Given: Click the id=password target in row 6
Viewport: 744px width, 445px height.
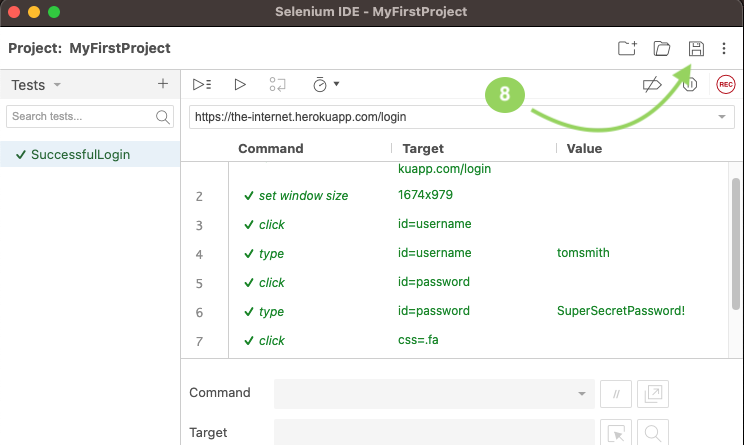Looking at the screenshot, I should point(434,311).
